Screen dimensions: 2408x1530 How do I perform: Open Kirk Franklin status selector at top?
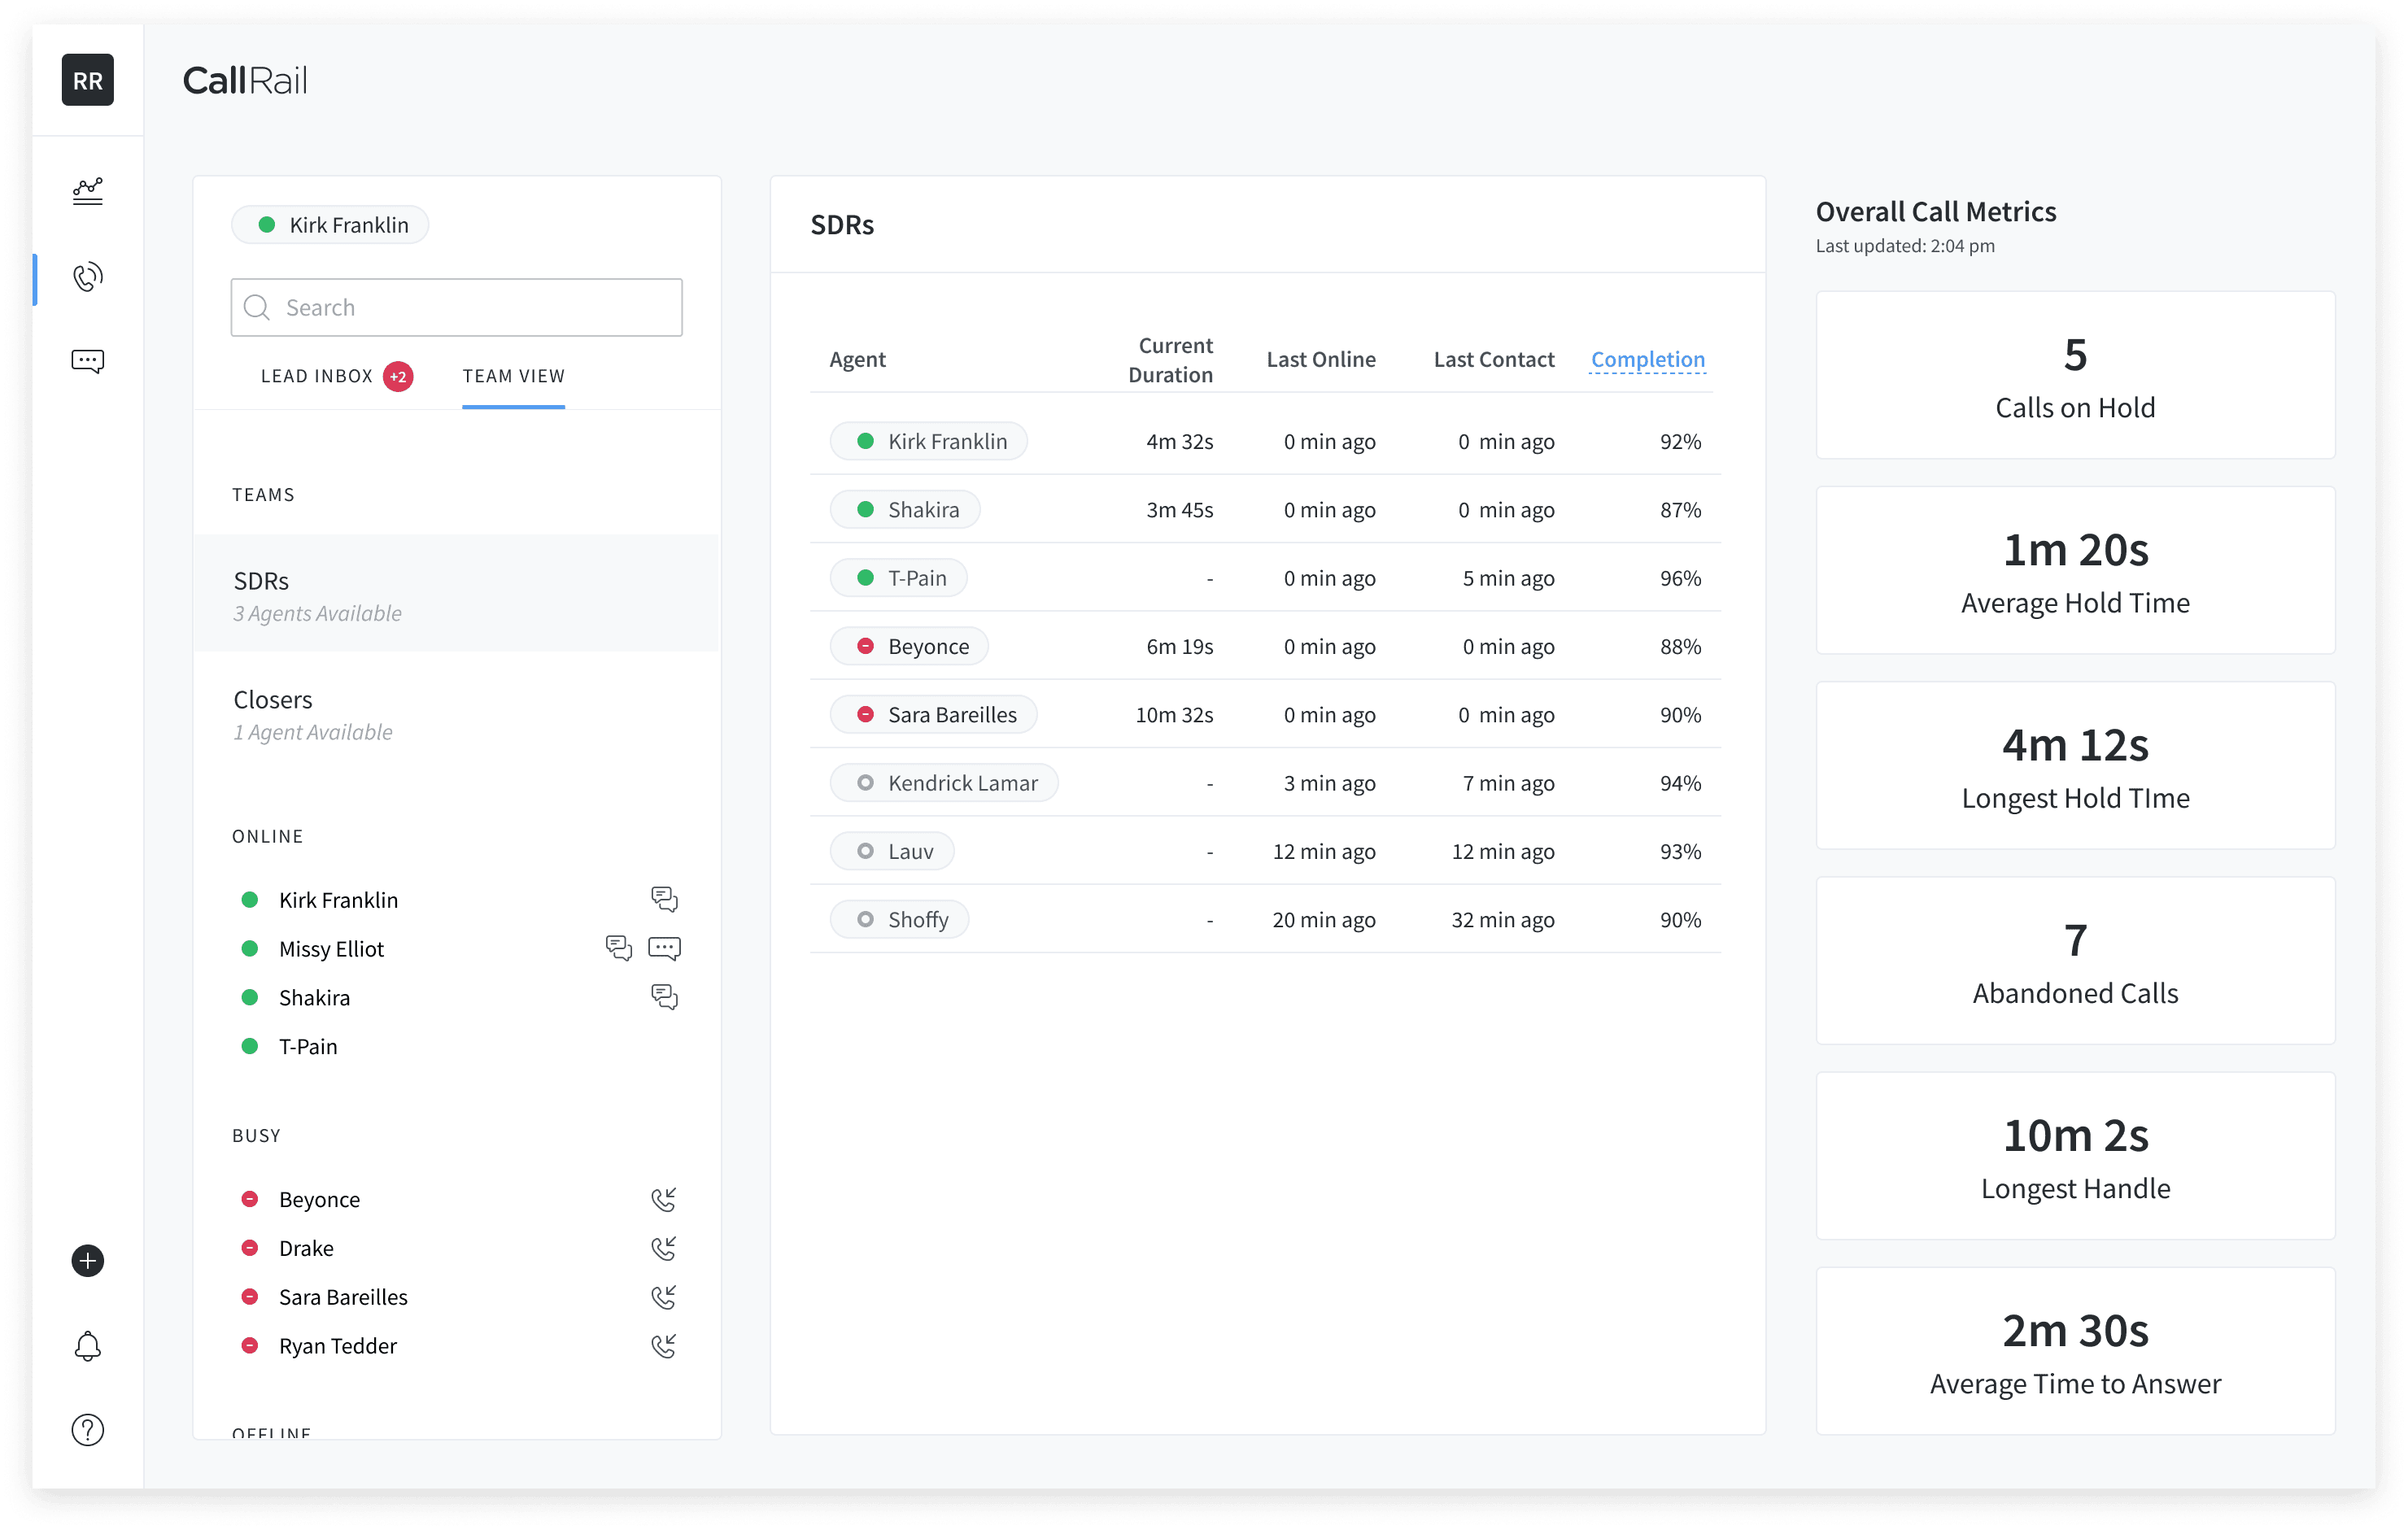click(331, 225)
